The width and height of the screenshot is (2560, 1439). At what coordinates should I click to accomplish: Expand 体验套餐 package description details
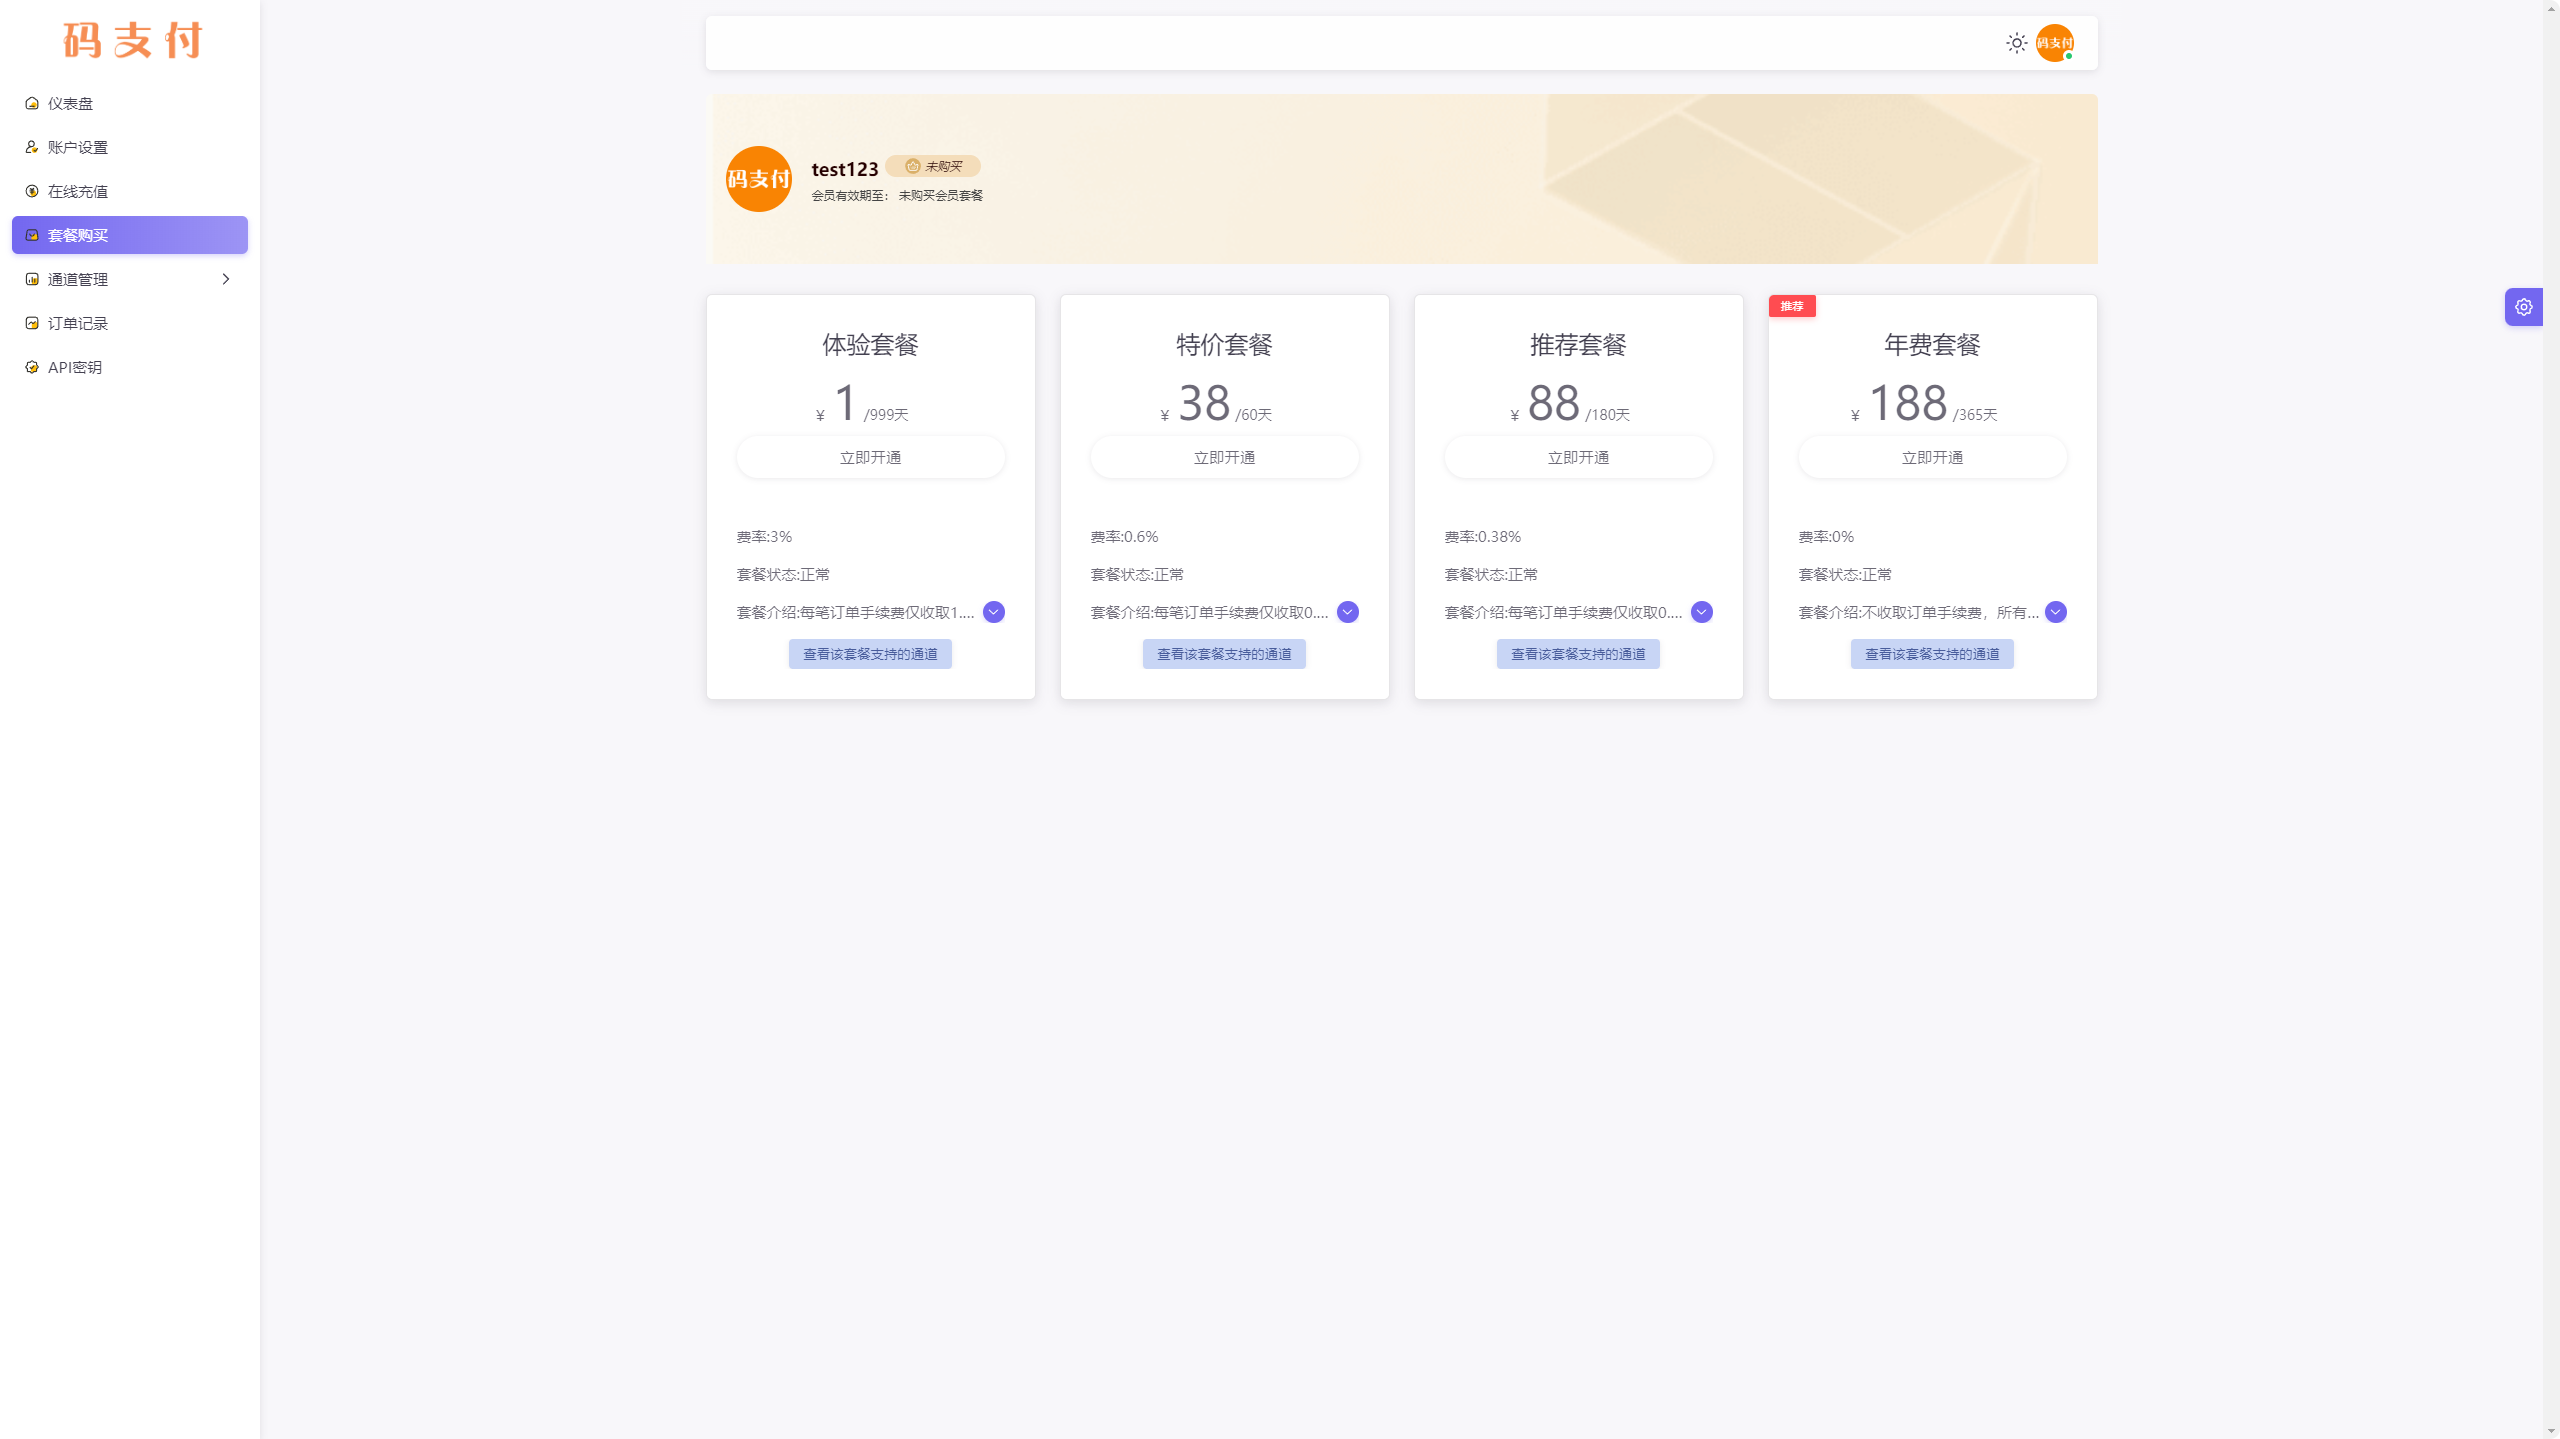click(993, 611)
